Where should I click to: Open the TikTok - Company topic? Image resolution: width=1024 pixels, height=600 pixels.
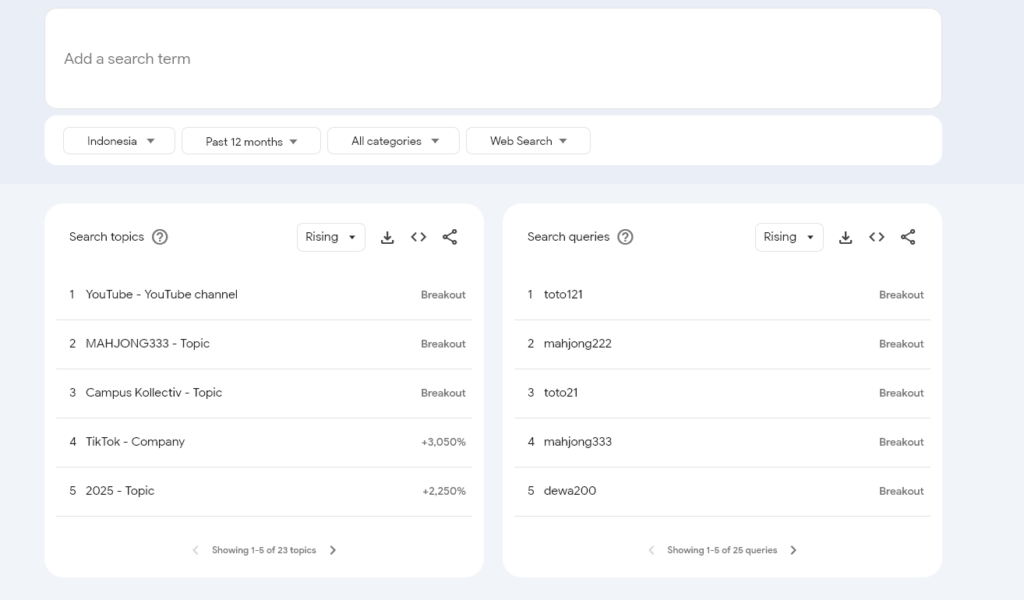(x=135, y=442)
